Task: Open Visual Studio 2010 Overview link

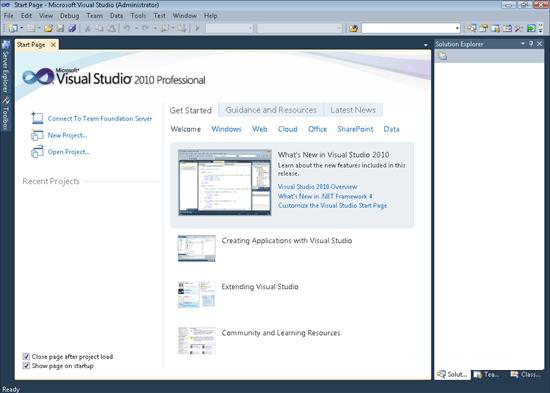Action: [x=317, y=187]
